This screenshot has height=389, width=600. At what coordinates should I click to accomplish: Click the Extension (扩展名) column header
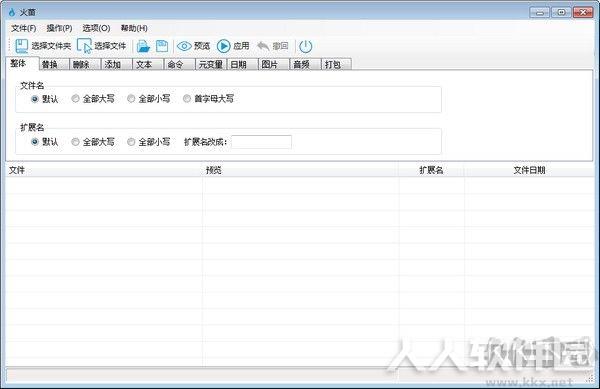pyautogui.click(x=432, y=170)
